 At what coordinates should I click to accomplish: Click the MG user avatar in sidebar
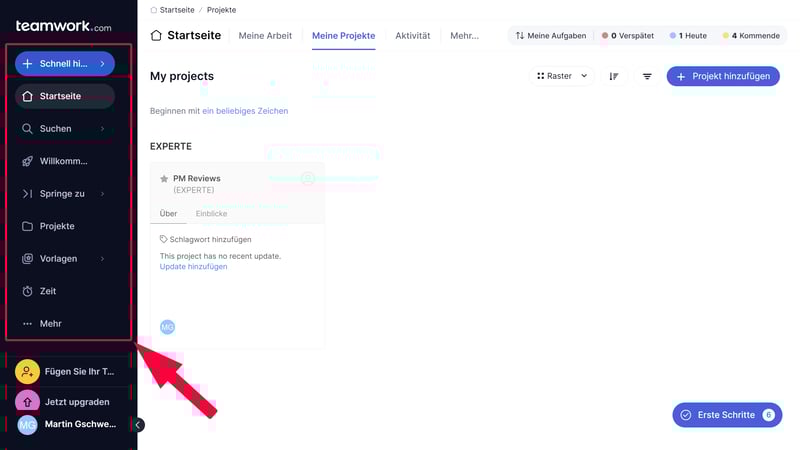pyautogui.click(x=28, y=424)
